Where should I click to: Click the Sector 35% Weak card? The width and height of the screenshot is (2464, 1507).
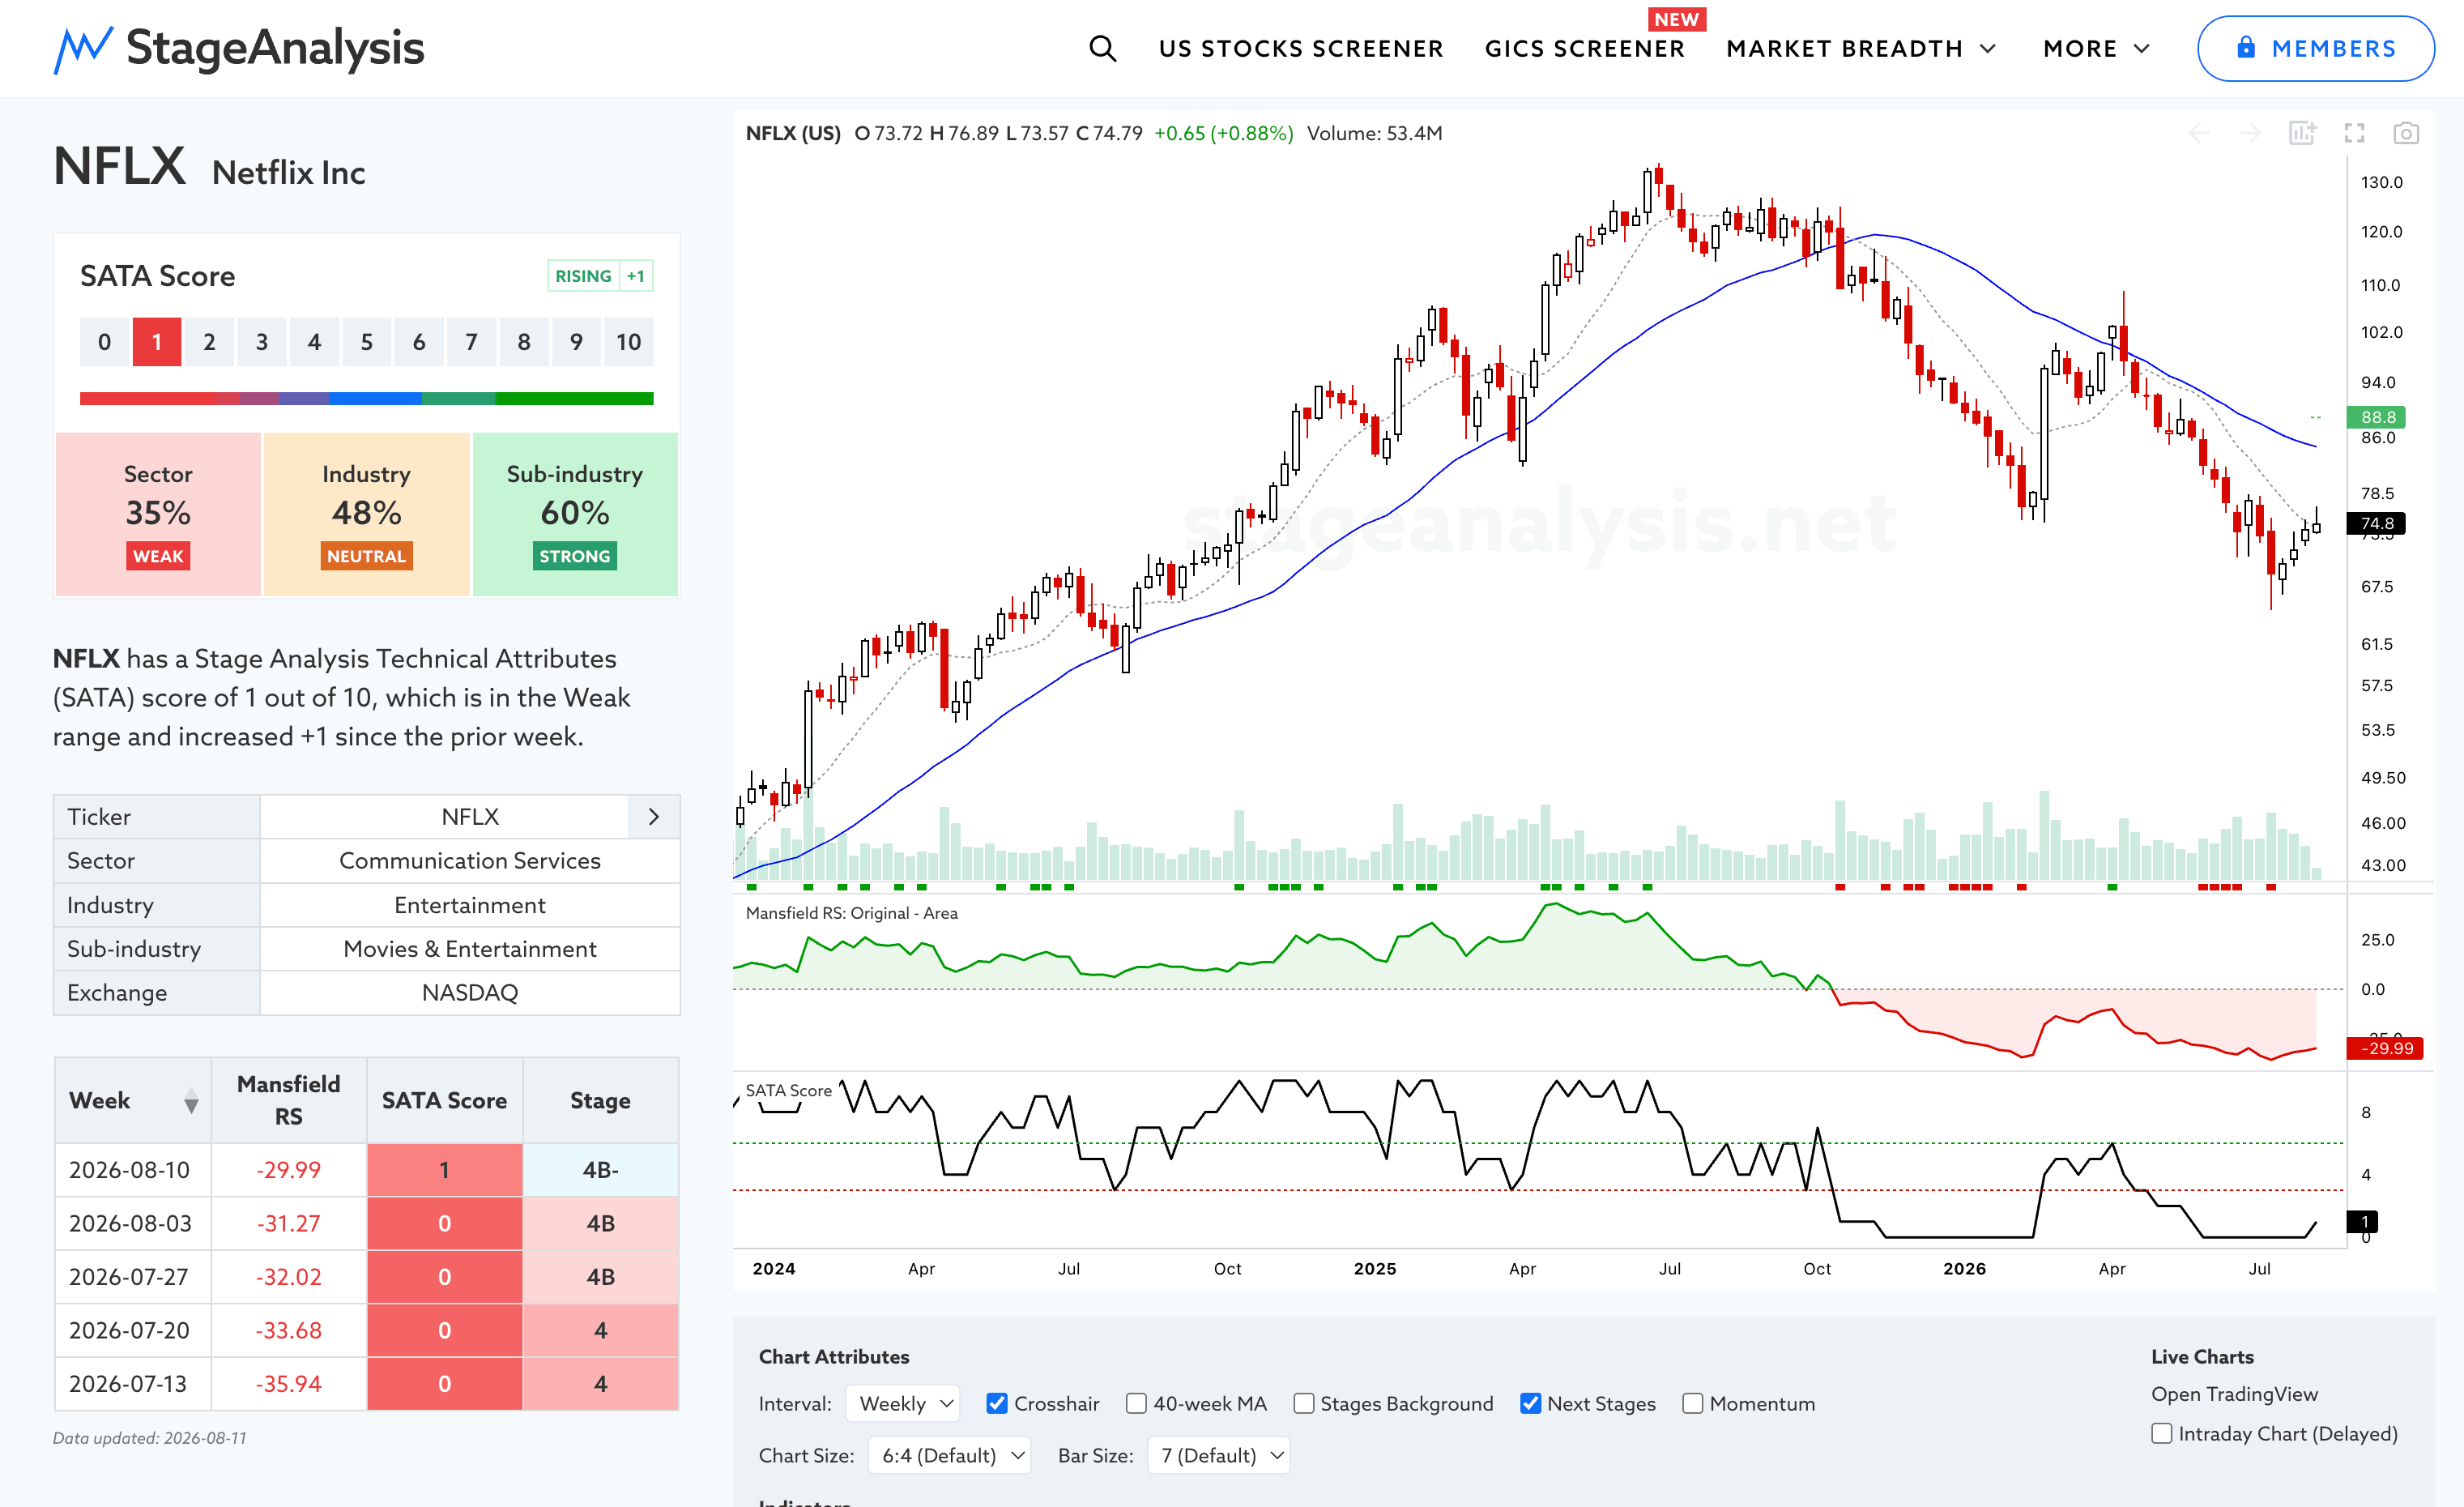(158, 514)
